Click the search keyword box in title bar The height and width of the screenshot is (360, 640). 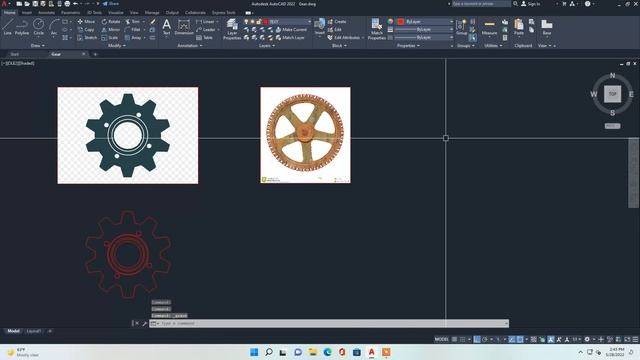click(x=481, y=4)
